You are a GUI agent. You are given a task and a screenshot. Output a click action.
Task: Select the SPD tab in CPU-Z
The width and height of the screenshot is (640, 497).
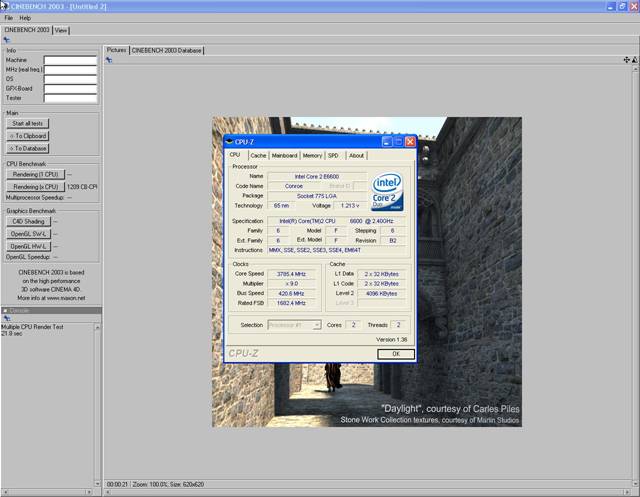333,156
